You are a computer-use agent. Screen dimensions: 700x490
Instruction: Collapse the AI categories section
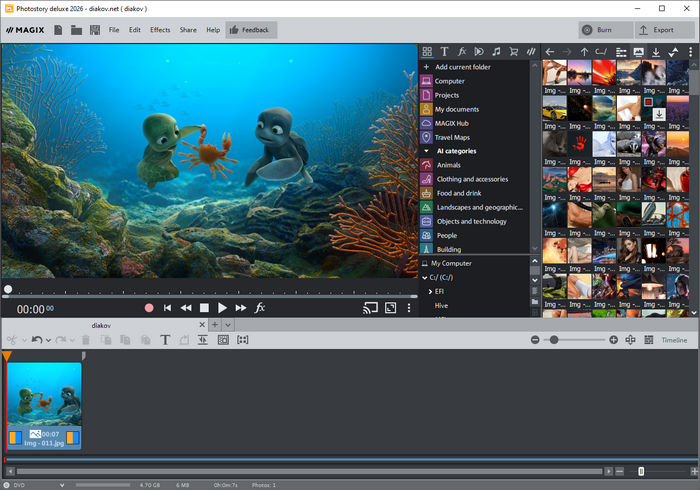(427, 151)
